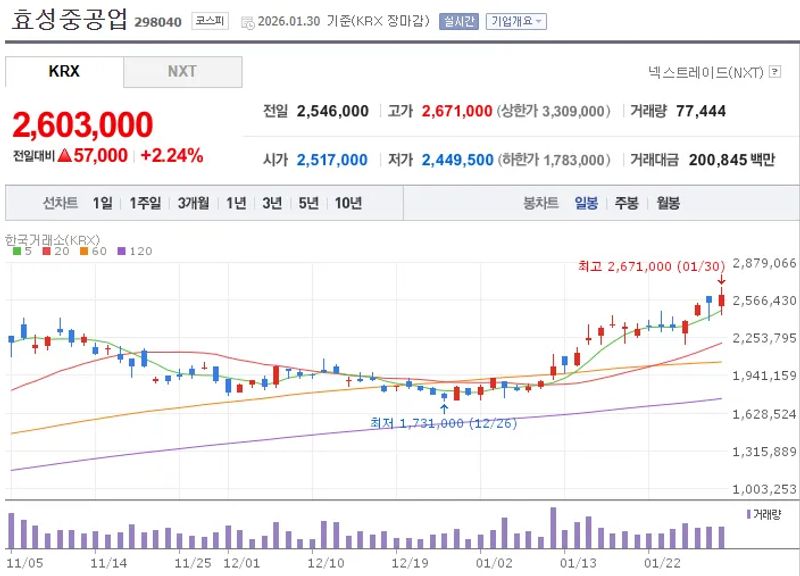Viewport: 800px width, 576px height.
Task: Select the 5년 line chart period
Action: pyautogui.click(x=308, y=203)
